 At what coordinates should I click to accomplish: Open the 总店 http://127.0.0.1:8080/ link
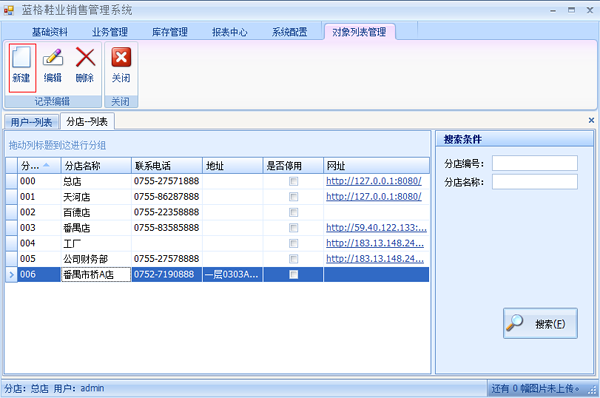coord(373,181)
